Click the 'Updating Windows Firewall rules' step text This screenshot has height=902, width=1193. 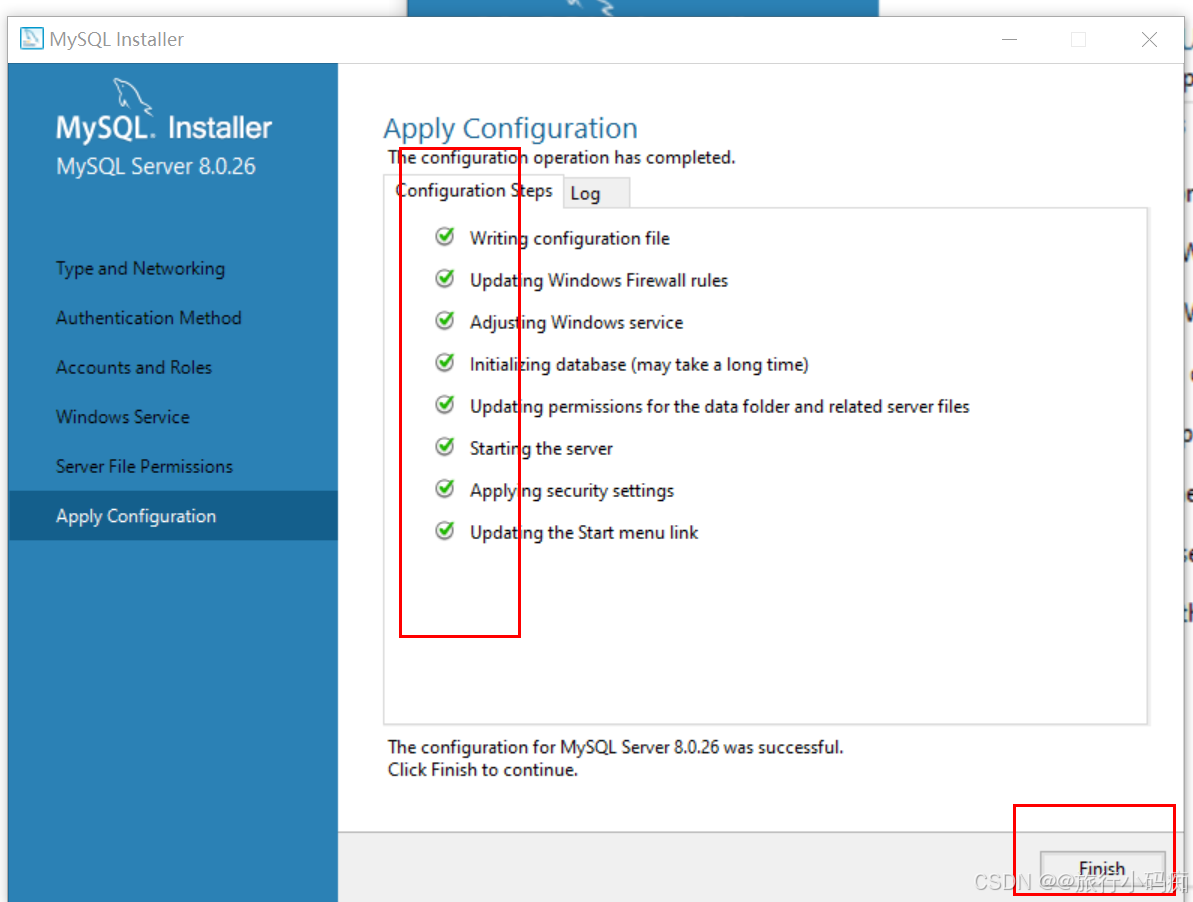[599, 281]
